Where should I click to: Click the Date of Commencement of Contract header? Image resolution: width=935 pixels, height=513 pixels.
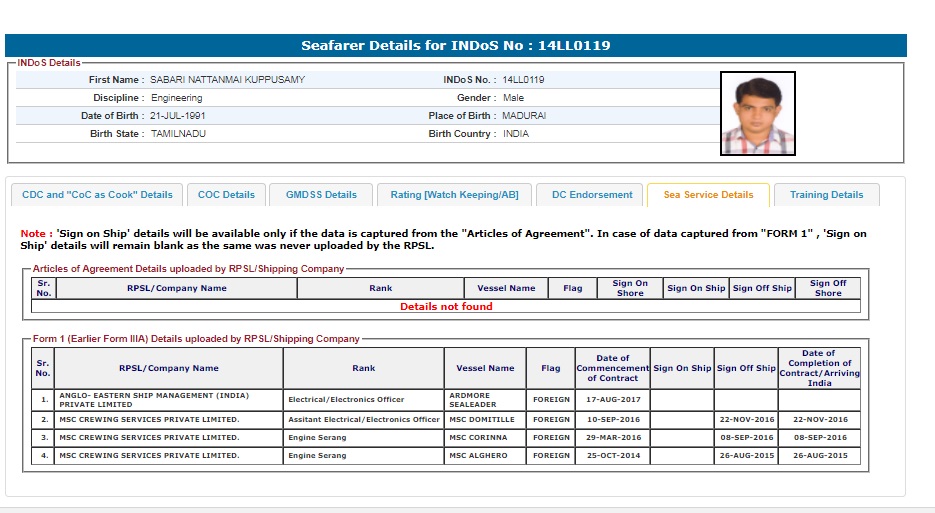click(612, 368)
